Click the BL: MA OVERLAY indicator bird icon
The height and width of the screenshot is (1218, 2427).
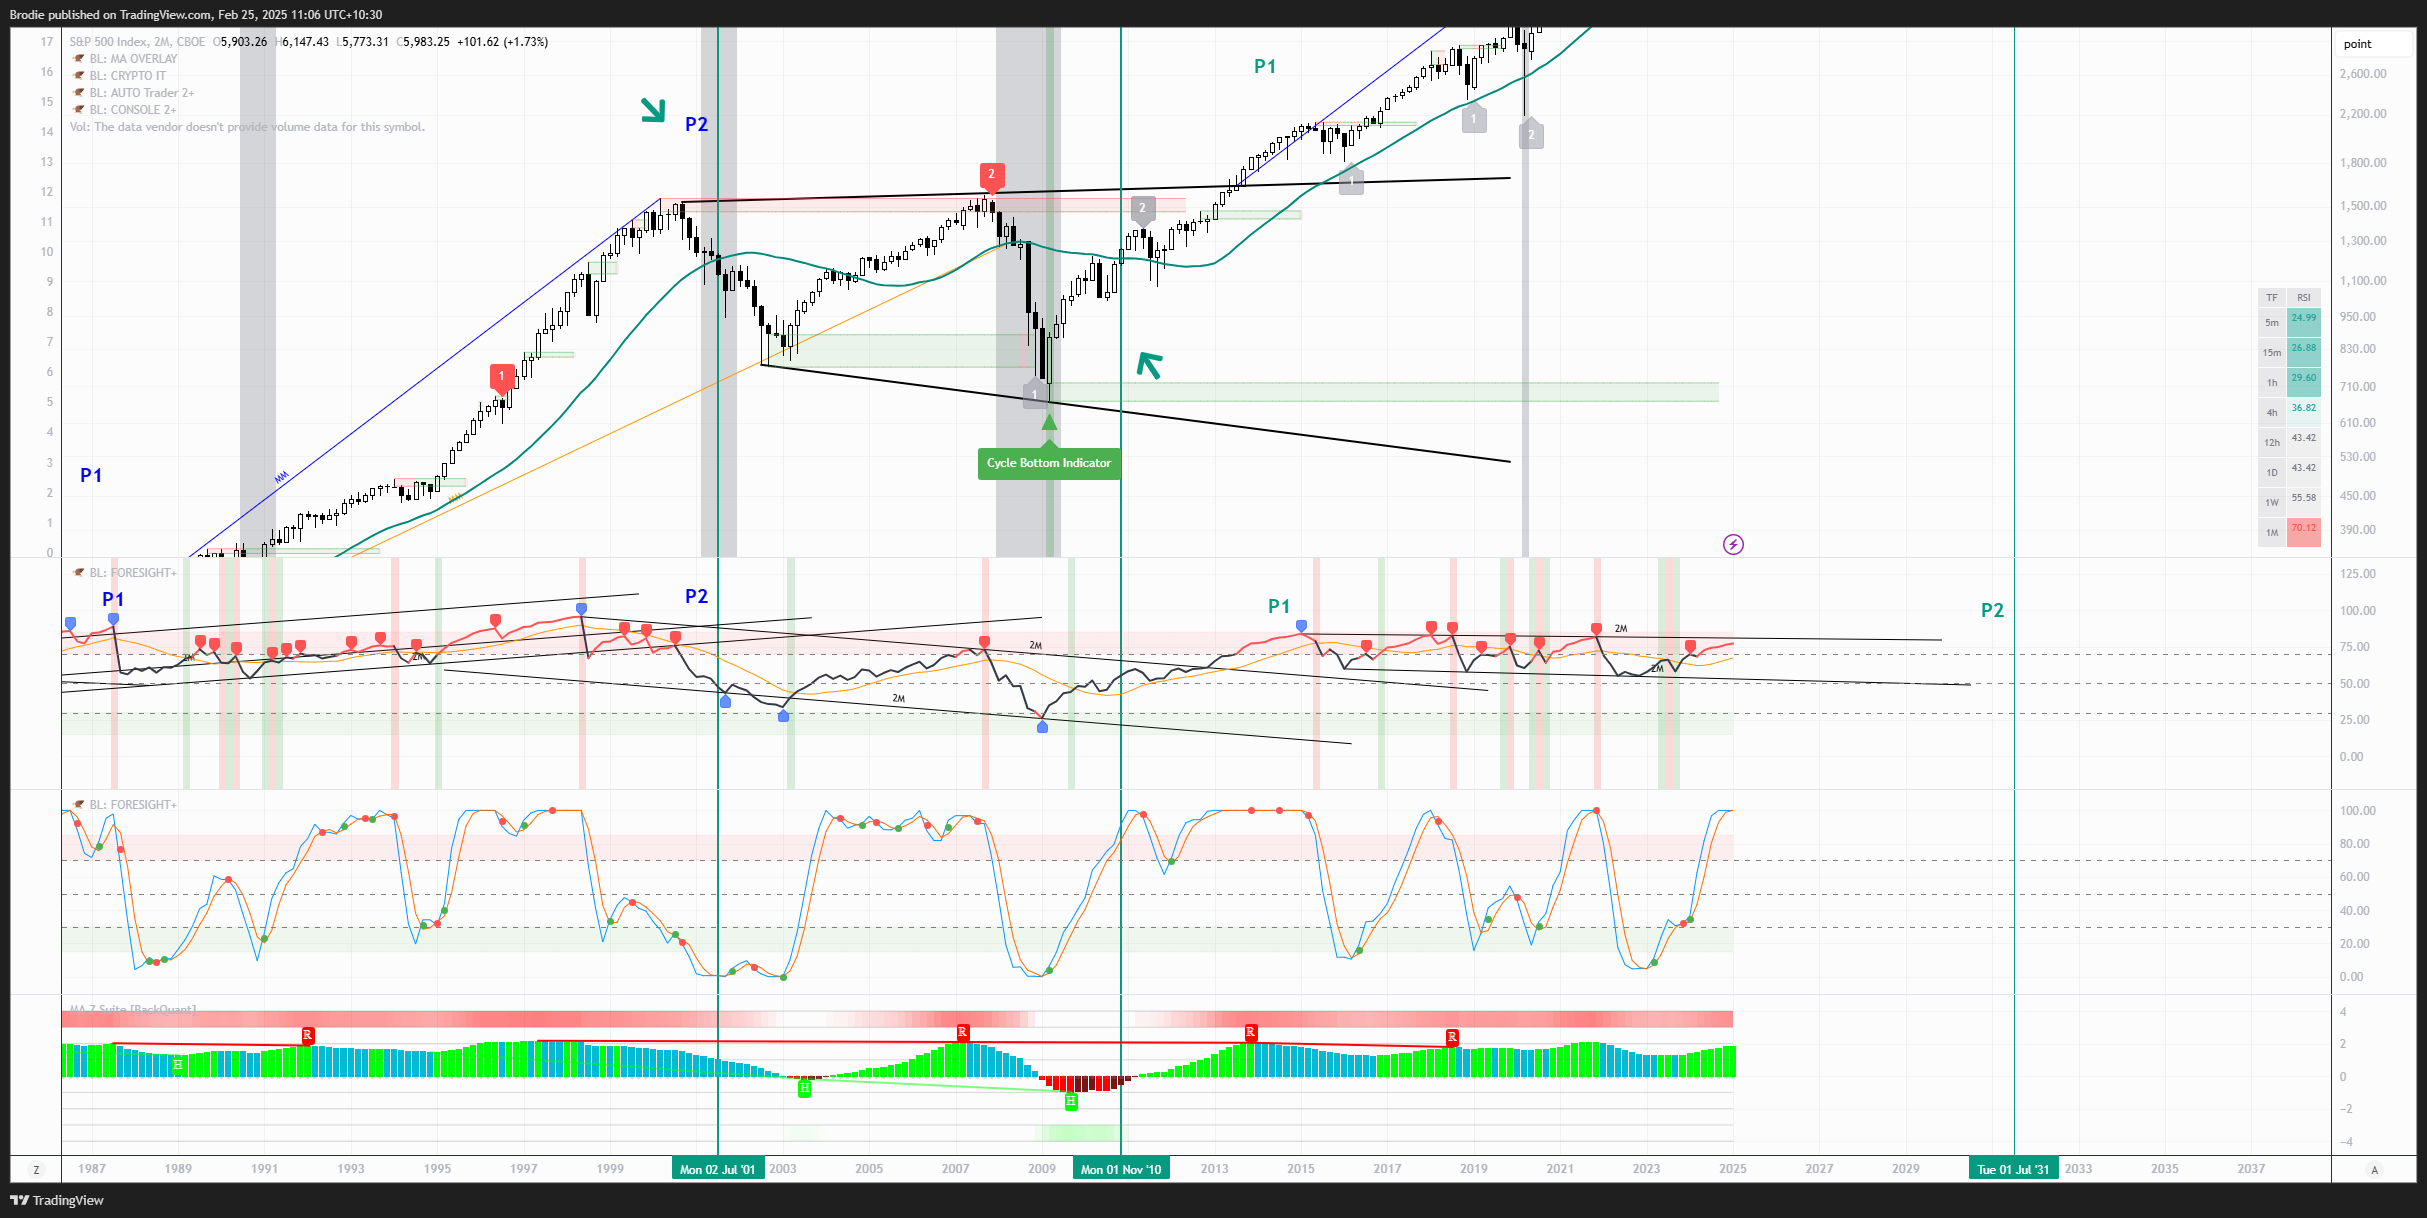click(x=79, y=59)
